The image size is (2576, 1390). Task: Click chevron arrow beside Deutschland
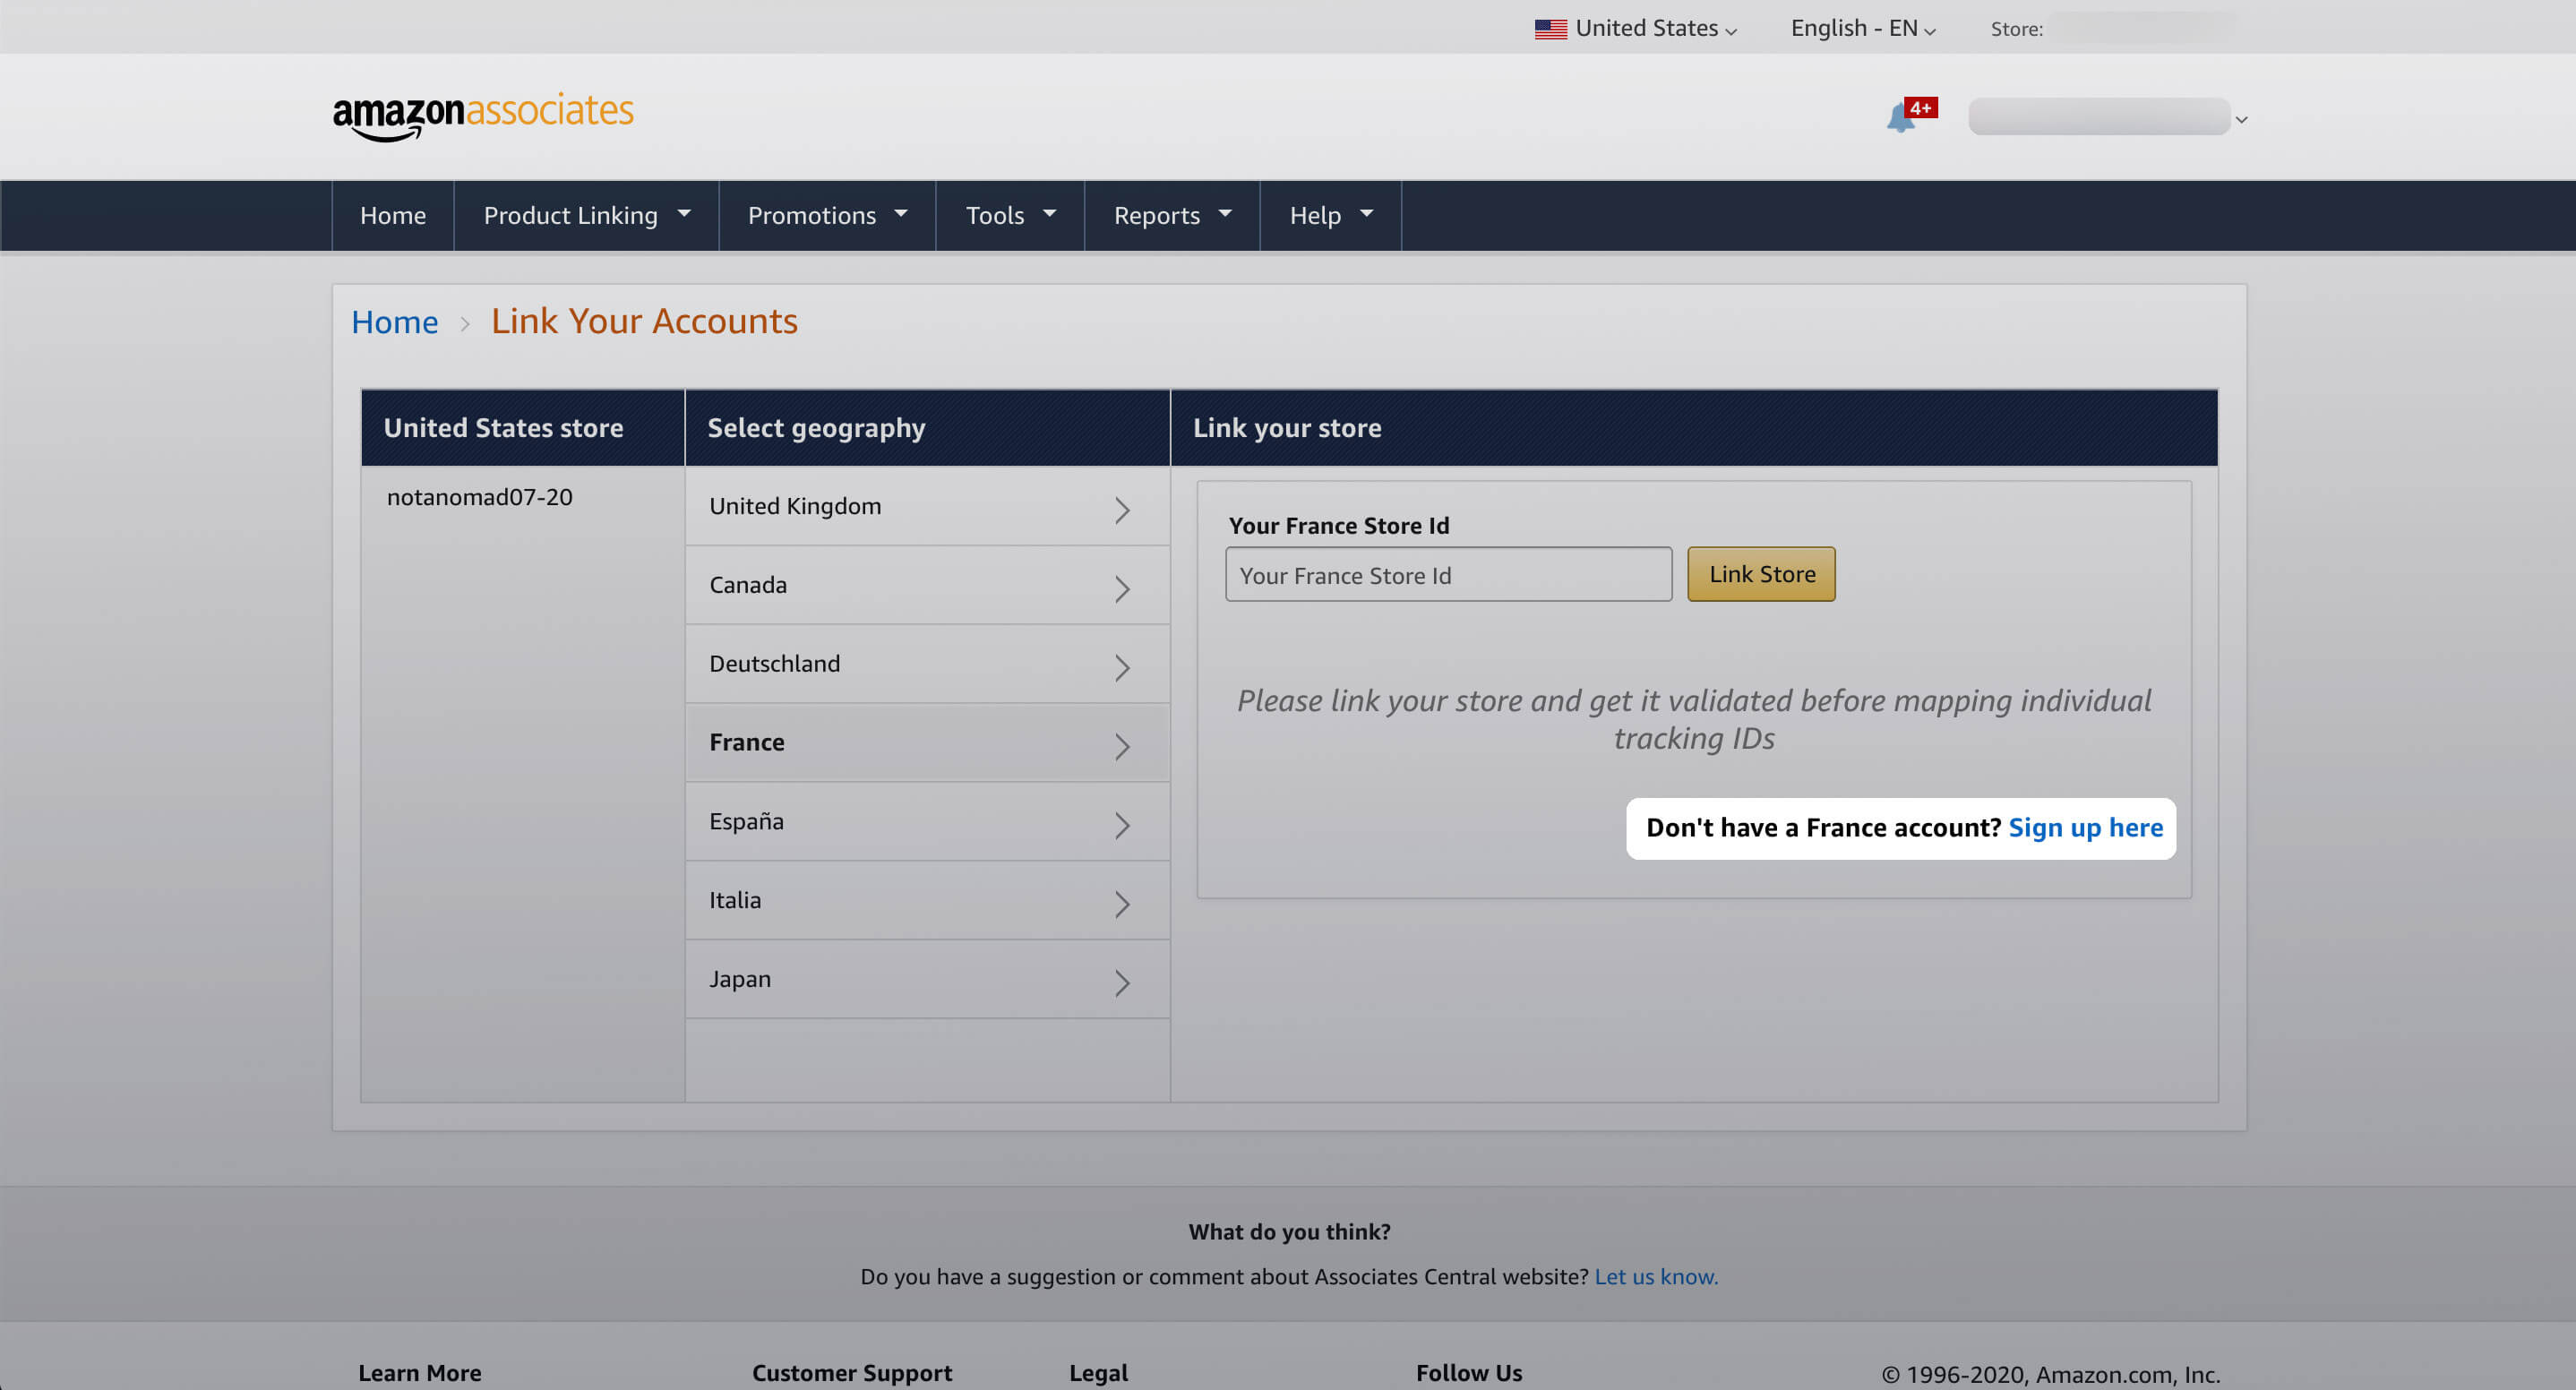(1122, 669)
